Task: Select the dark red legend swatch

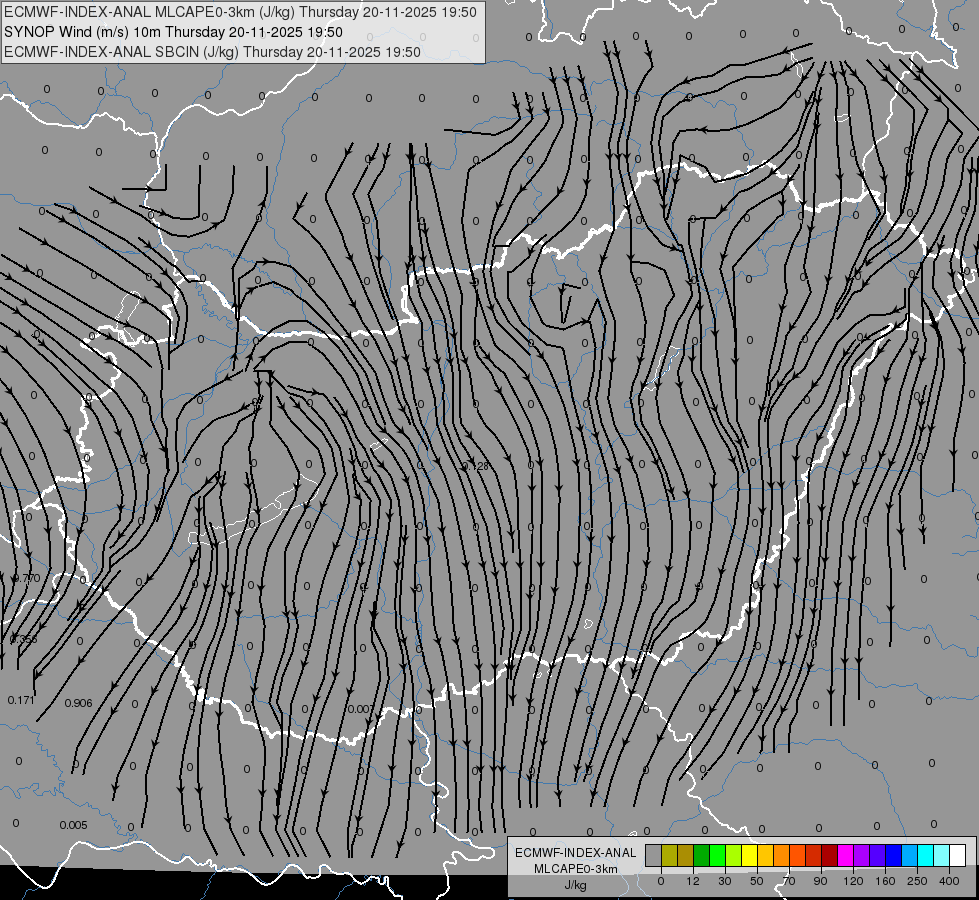Action: (x=829, y=855)
